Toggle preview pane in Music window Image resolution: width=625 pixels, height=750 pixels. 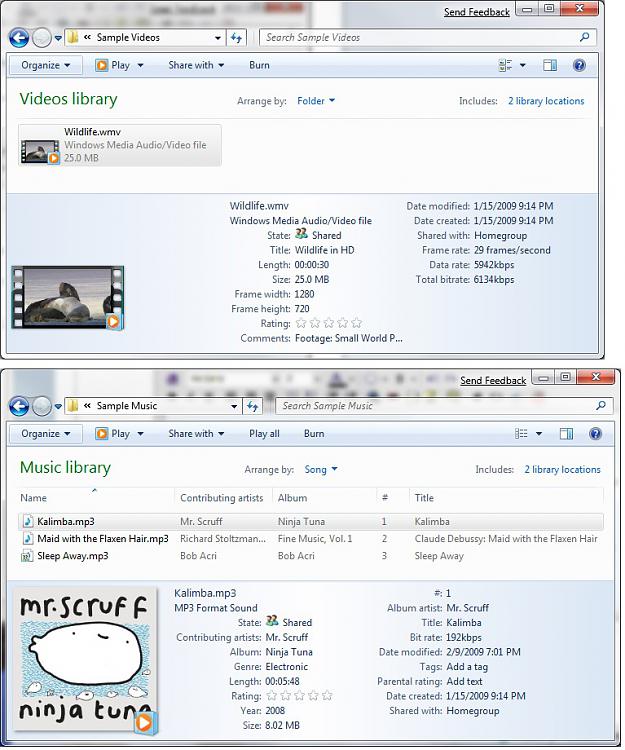tap(566, 433)
